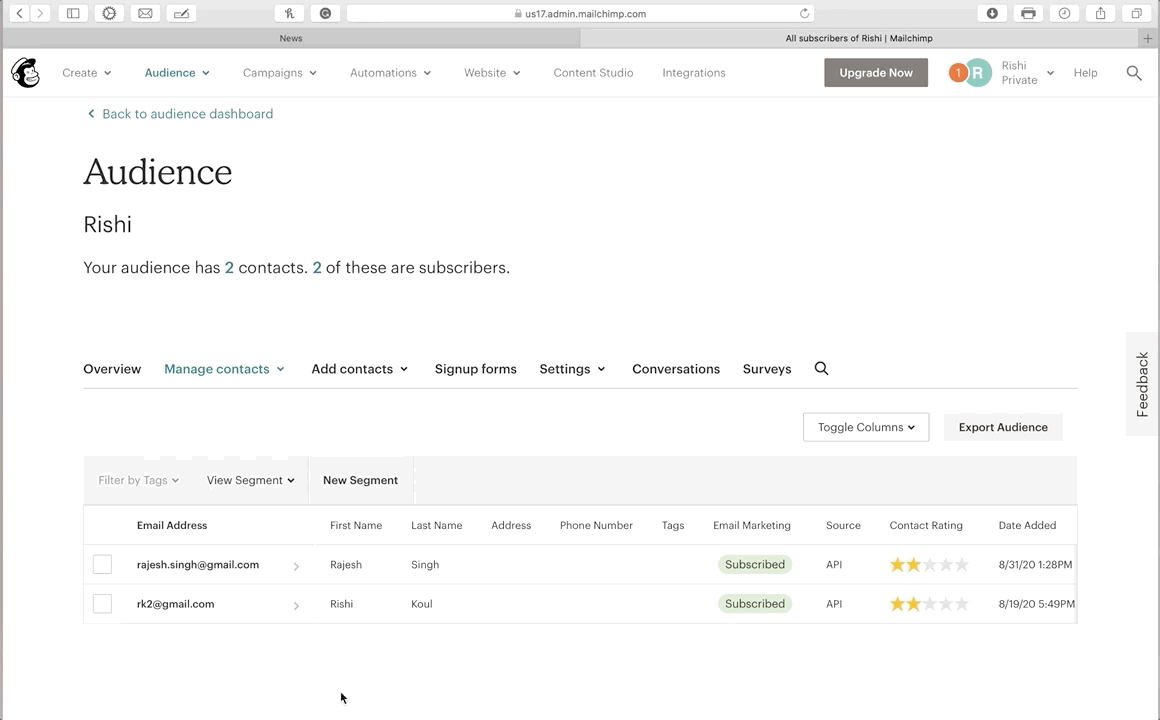Open the Feedback side tab
The width and height of the screenshot is (1160, 720).
pyautogui.click(x=1142, y=384)
